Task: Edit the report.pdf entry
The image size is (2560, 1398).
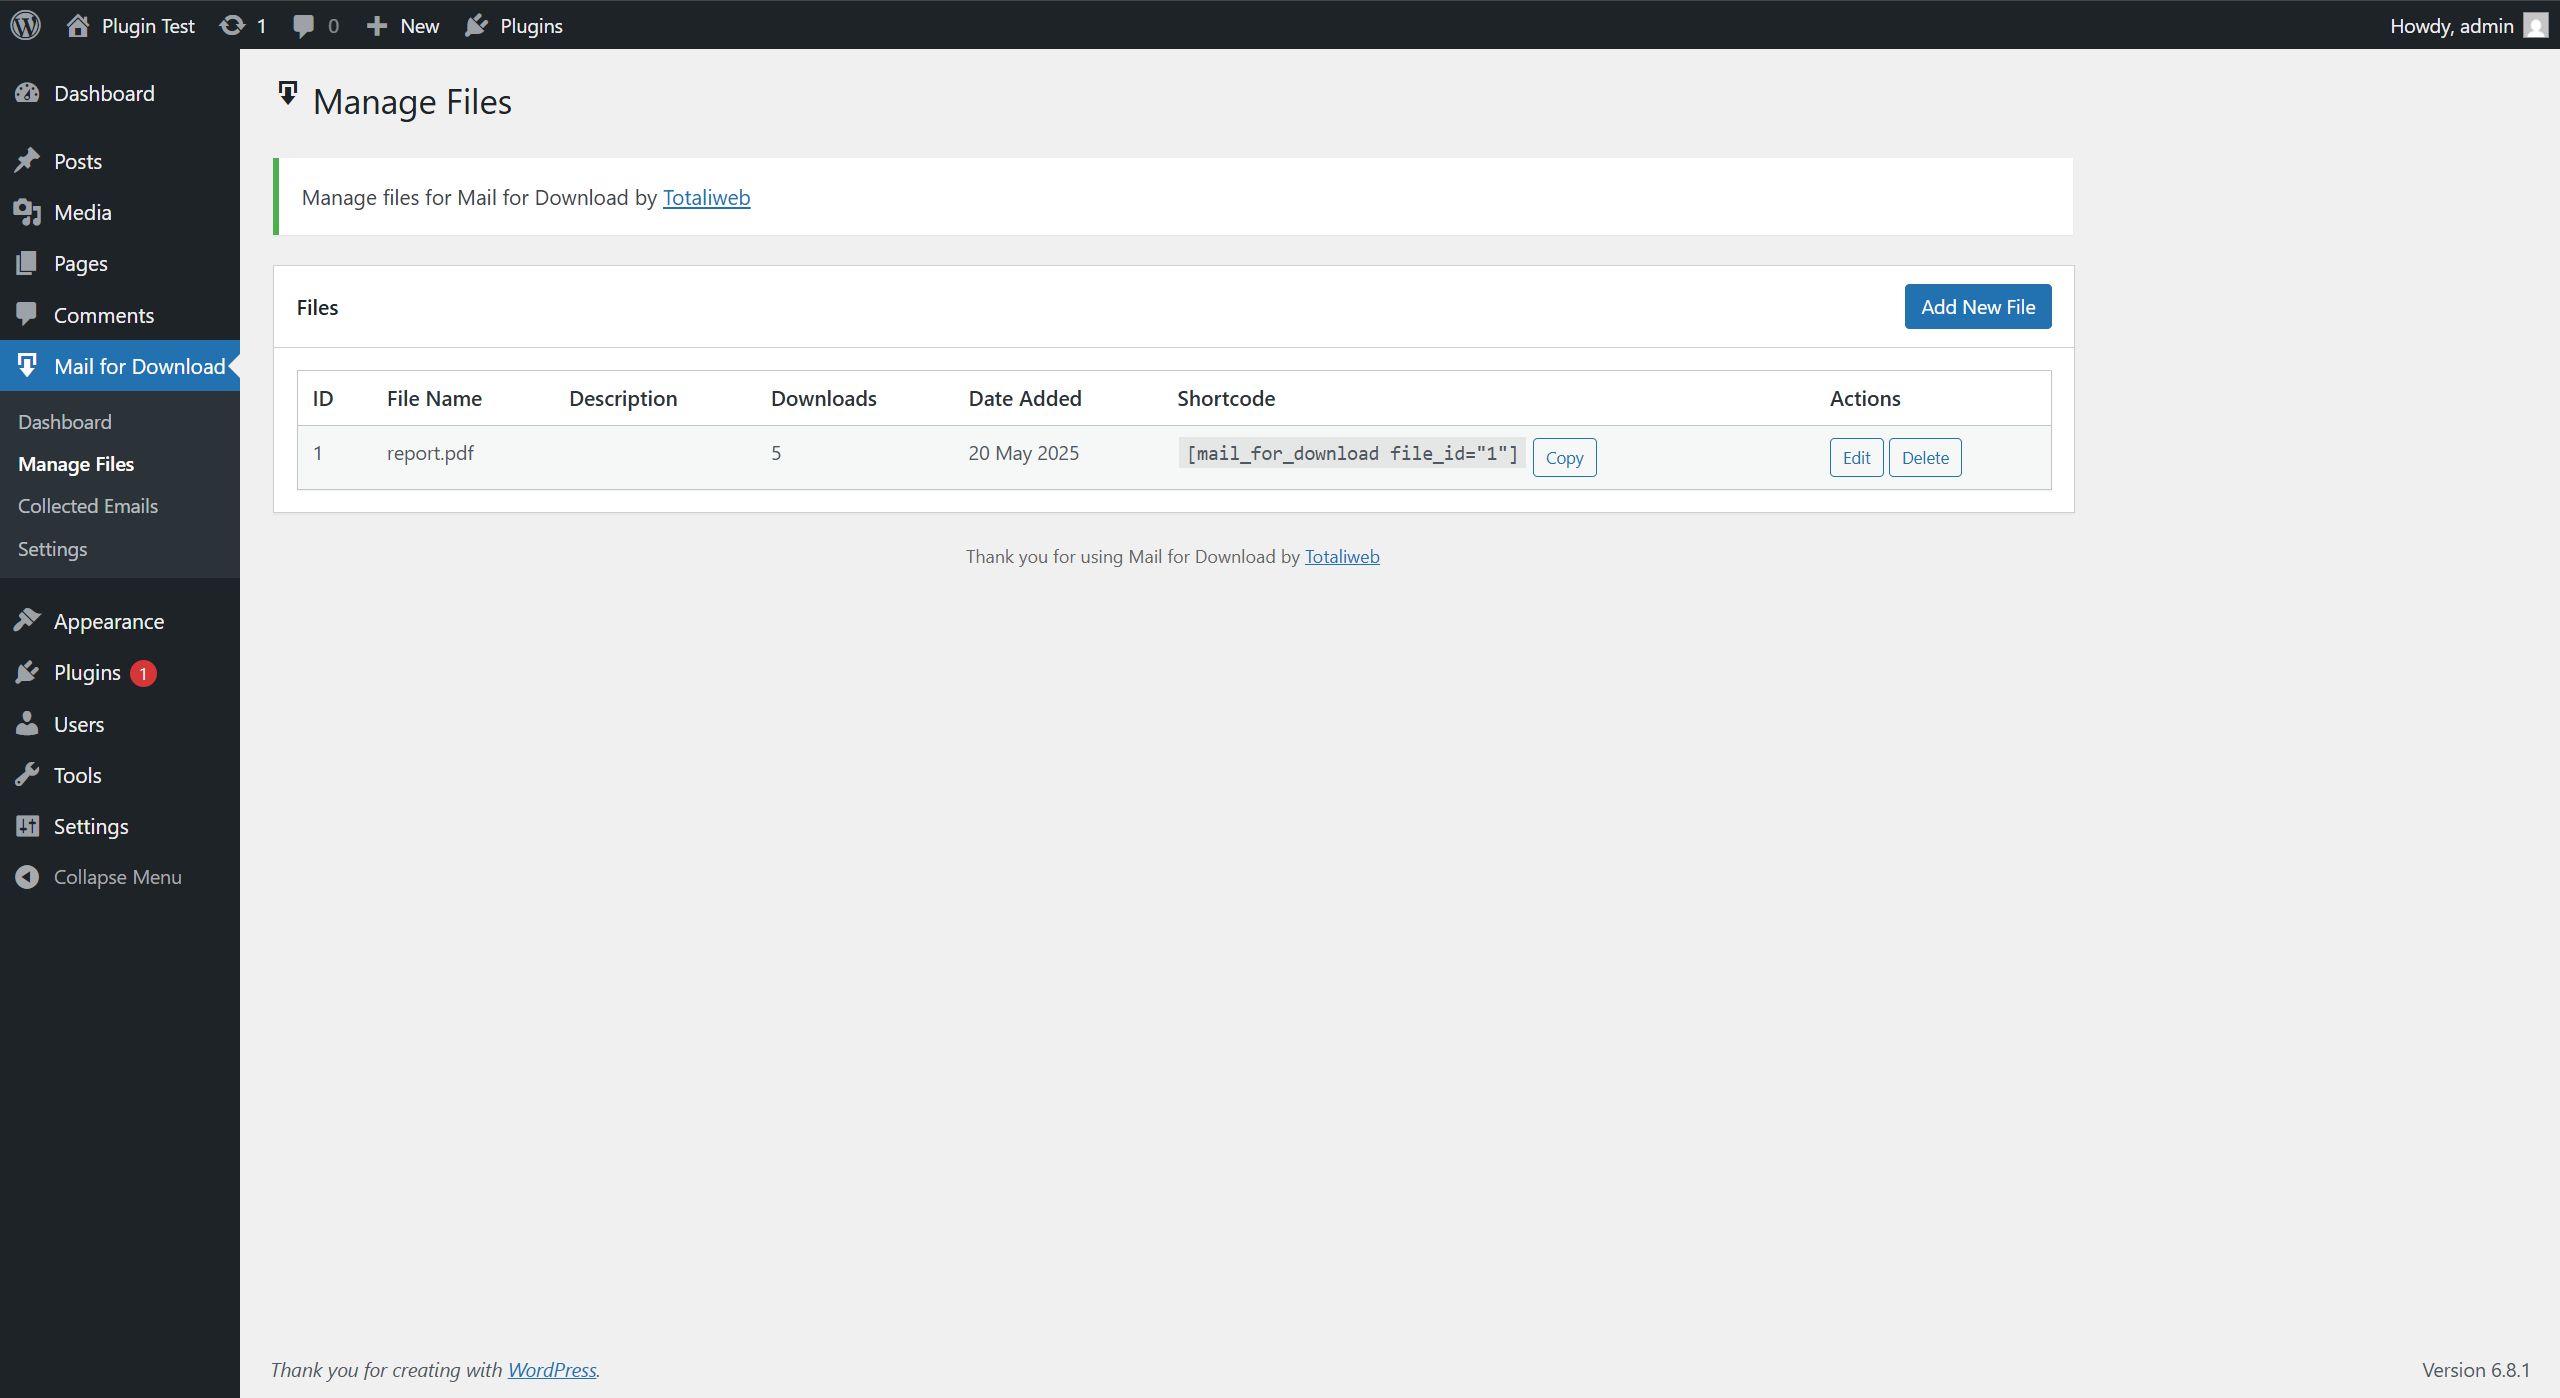Action: click(x=1856, y=458)
